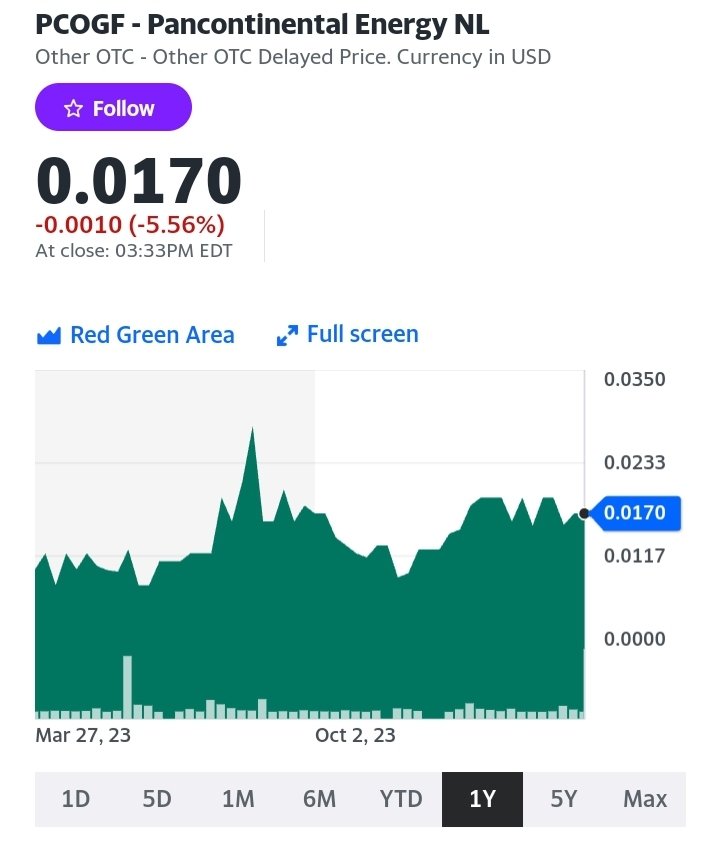The width and height of the screenshot is (708, 844).
Task: Click the Full screen arrows icon
Action: 287,335
